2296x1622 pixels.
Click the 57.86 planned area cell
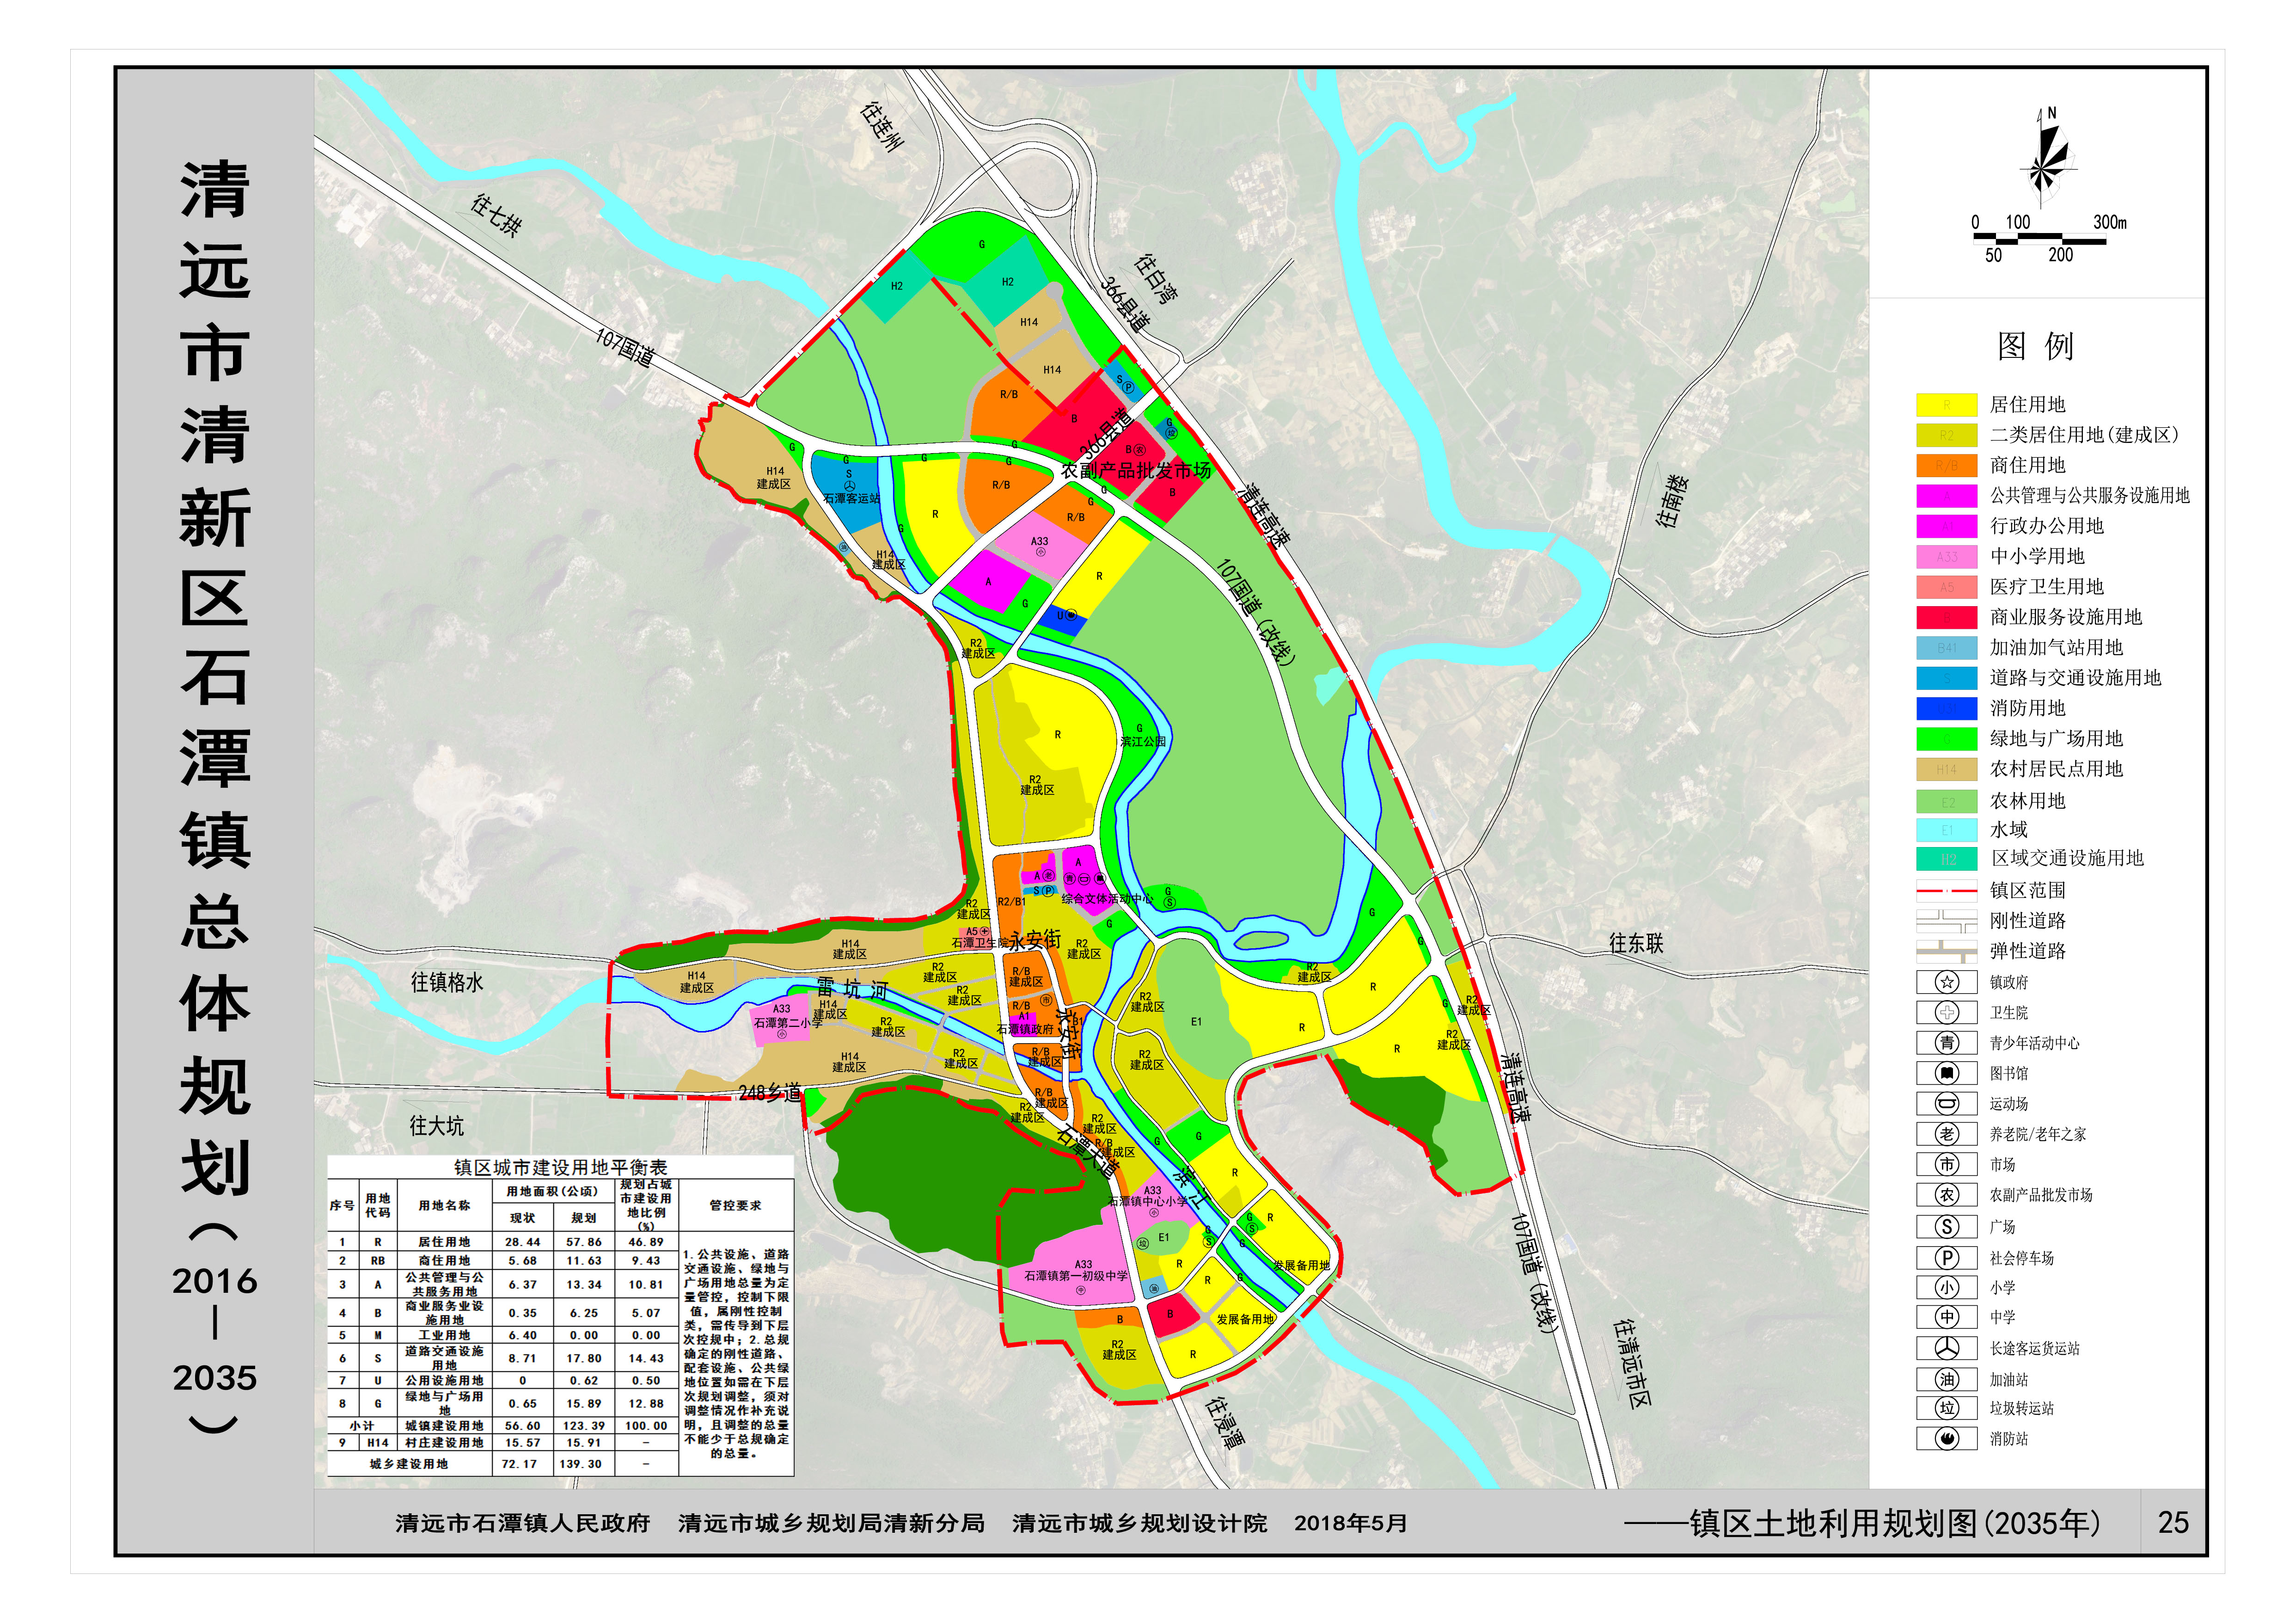[x=584, y=1241]
